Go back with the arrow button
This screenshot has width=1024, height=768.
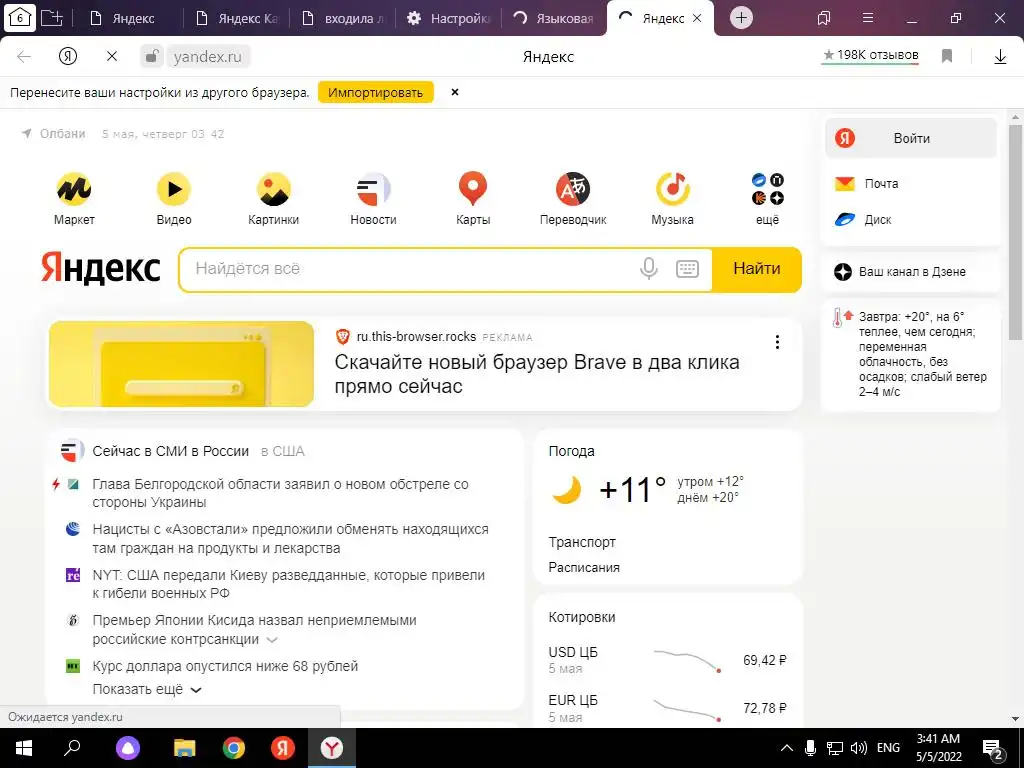(x=24, y=57)
